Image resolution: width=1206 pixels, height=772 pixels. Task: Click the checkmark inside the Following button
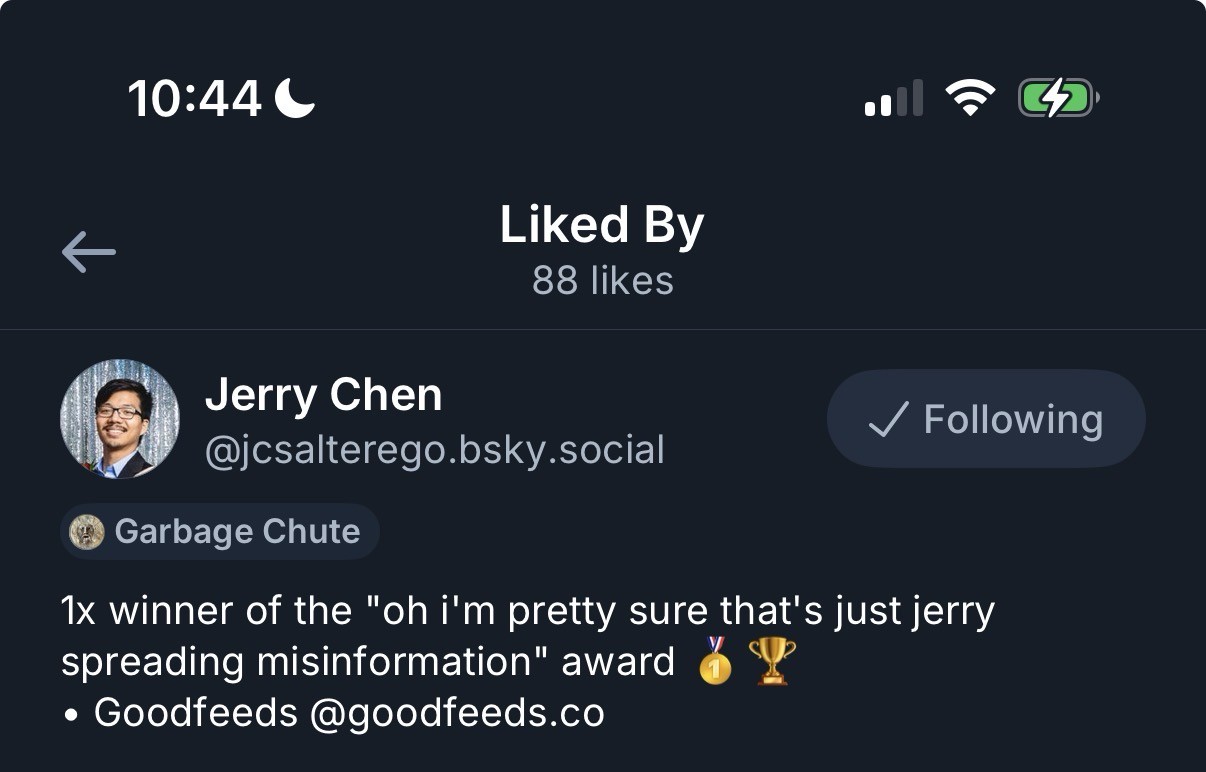(x=888, y=419)
